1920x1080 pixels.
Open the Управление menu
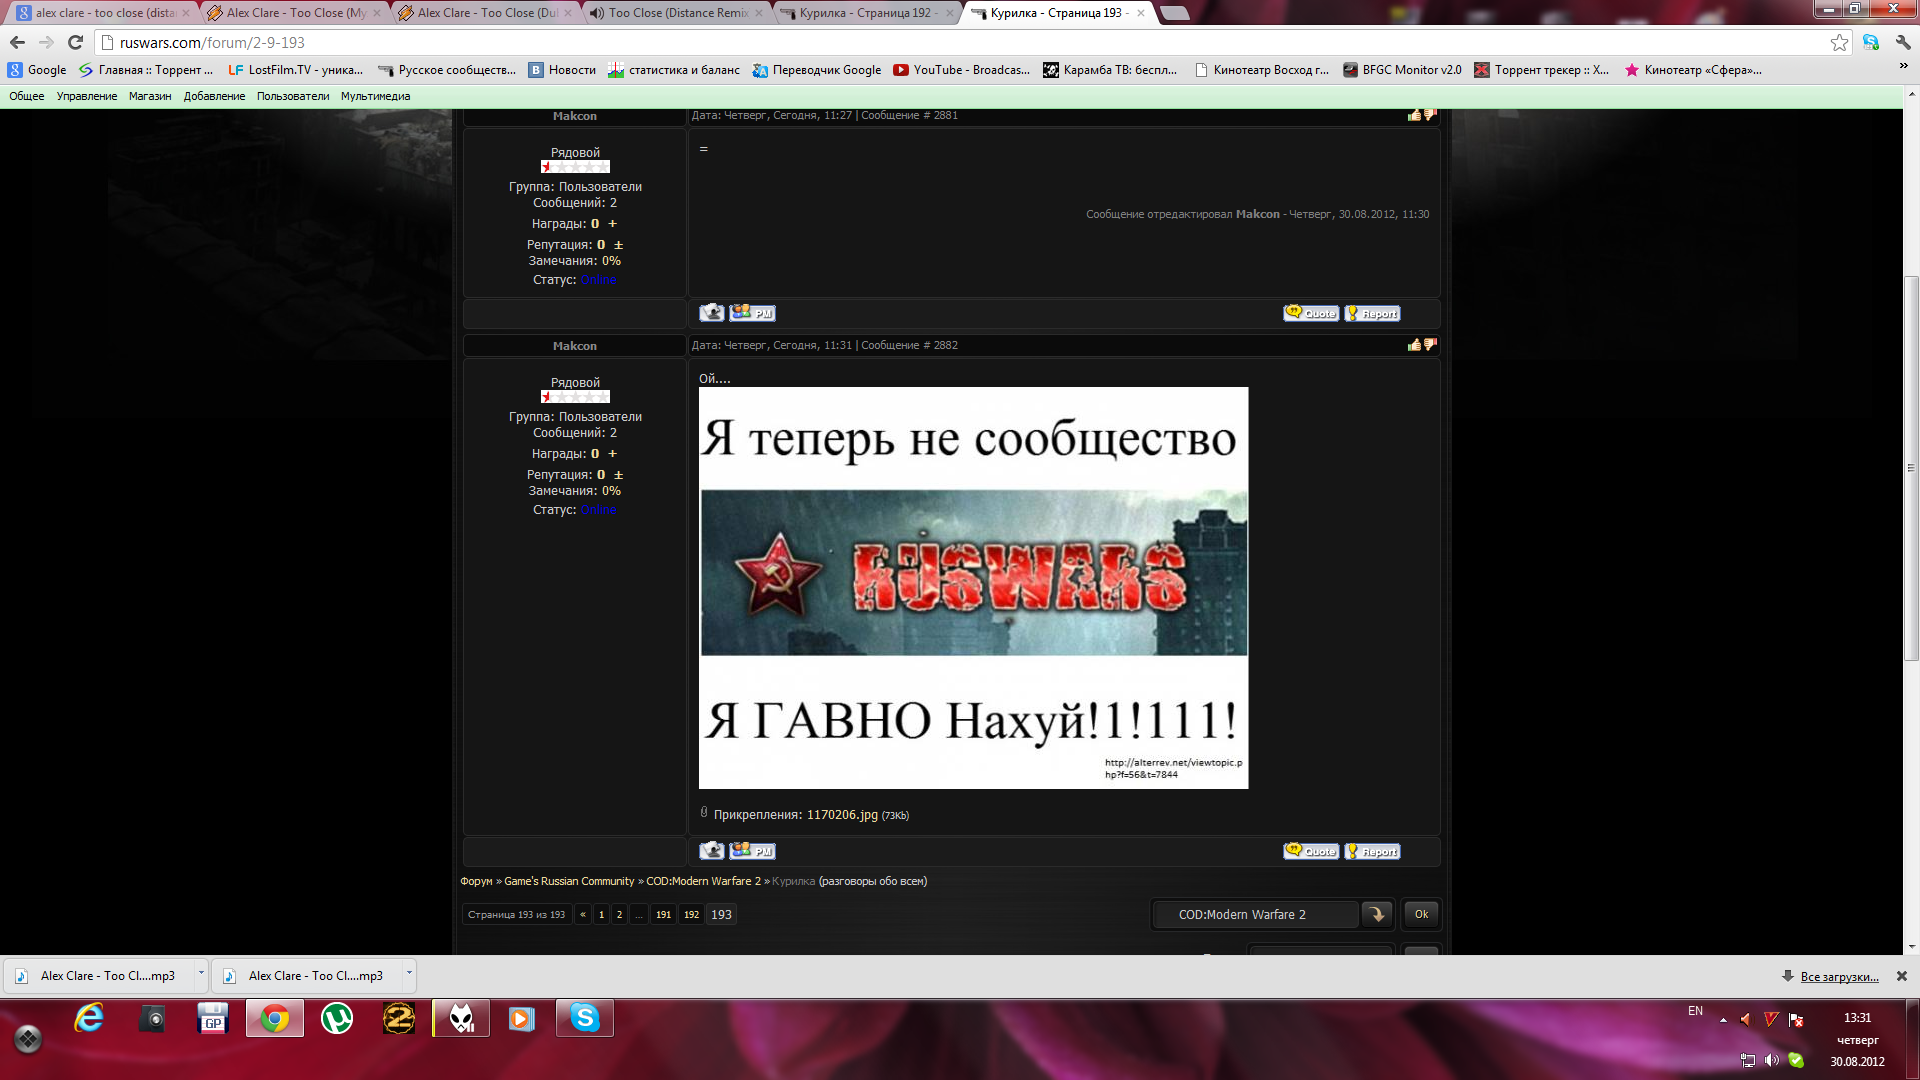(x=87, y=96)
